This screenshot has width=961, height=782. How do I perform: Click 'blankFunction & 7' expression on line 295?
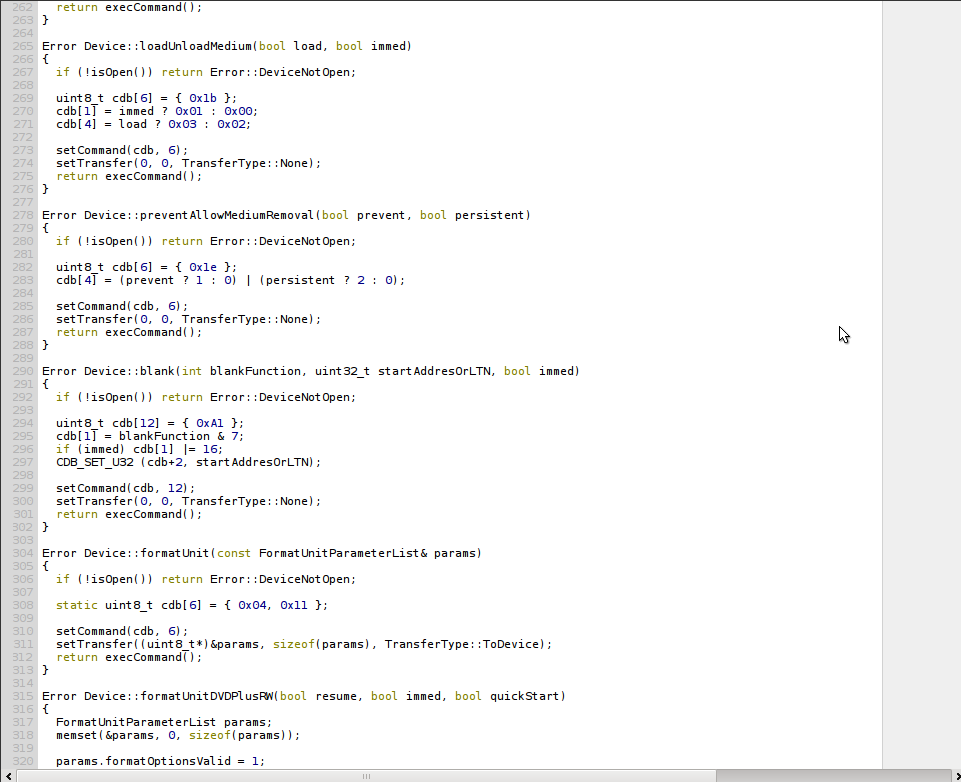click(178, 436)
